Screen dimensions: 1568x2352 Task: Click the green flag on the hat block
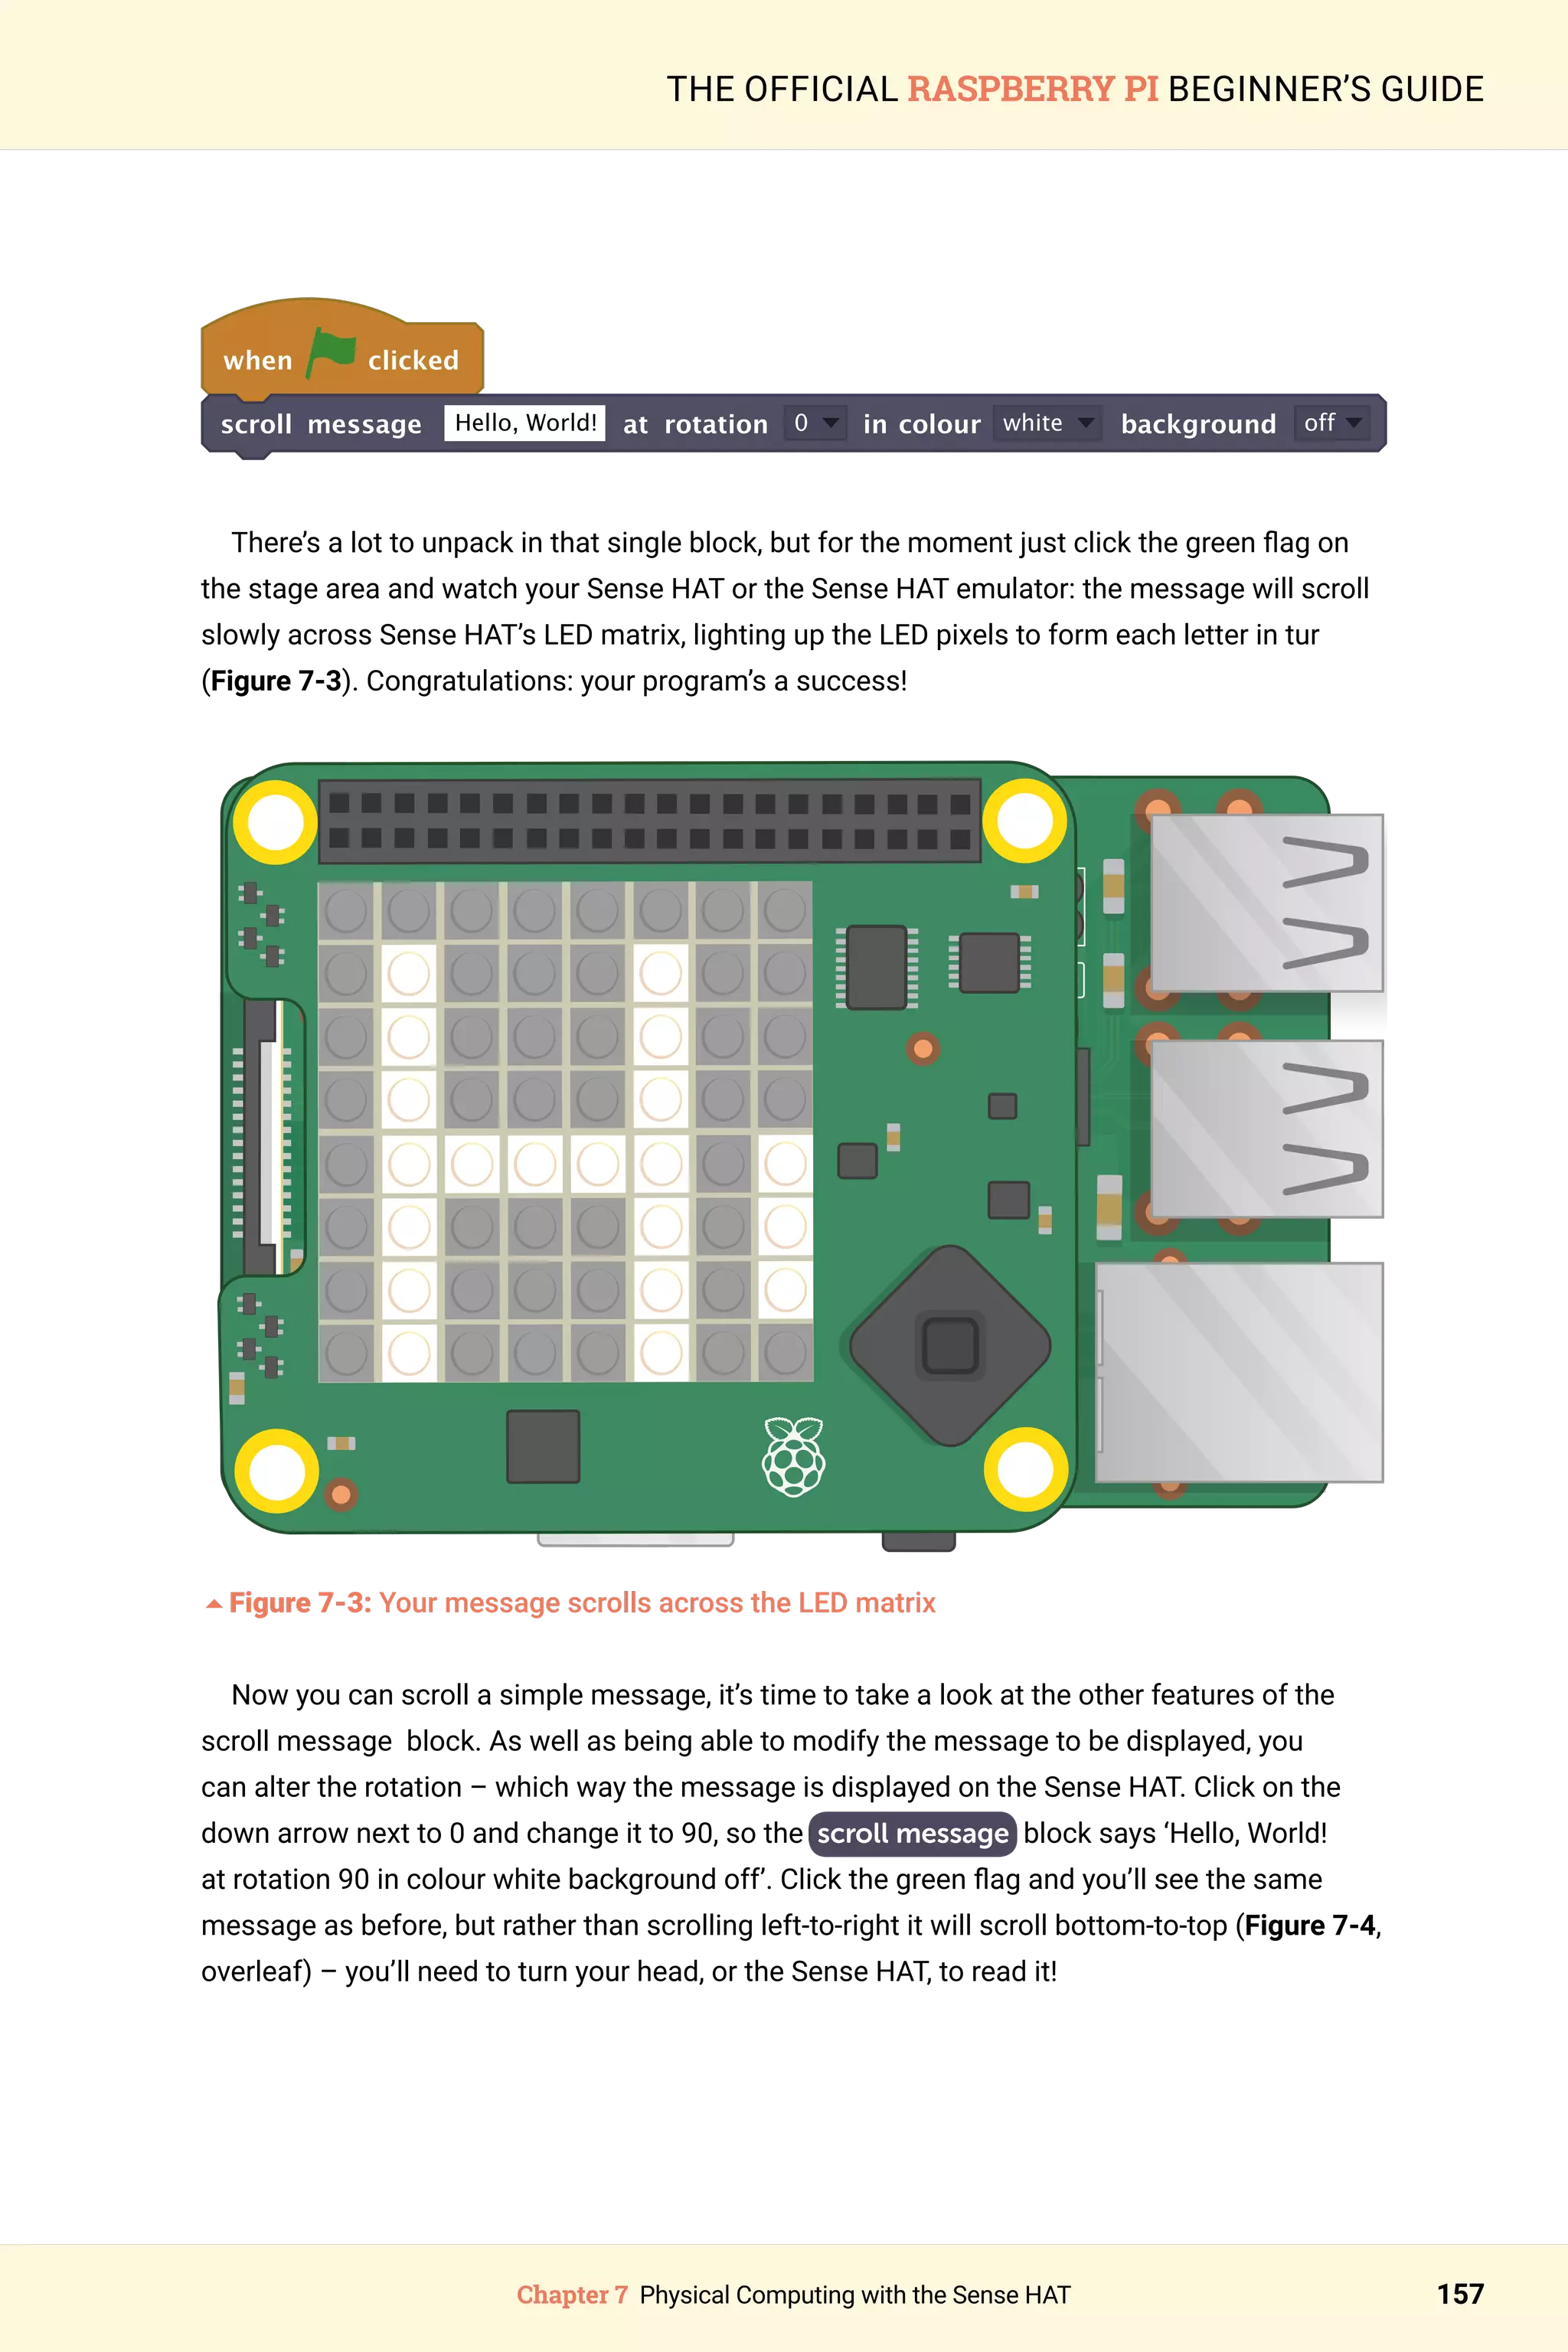pyautogui.click(x=331, y=353)
